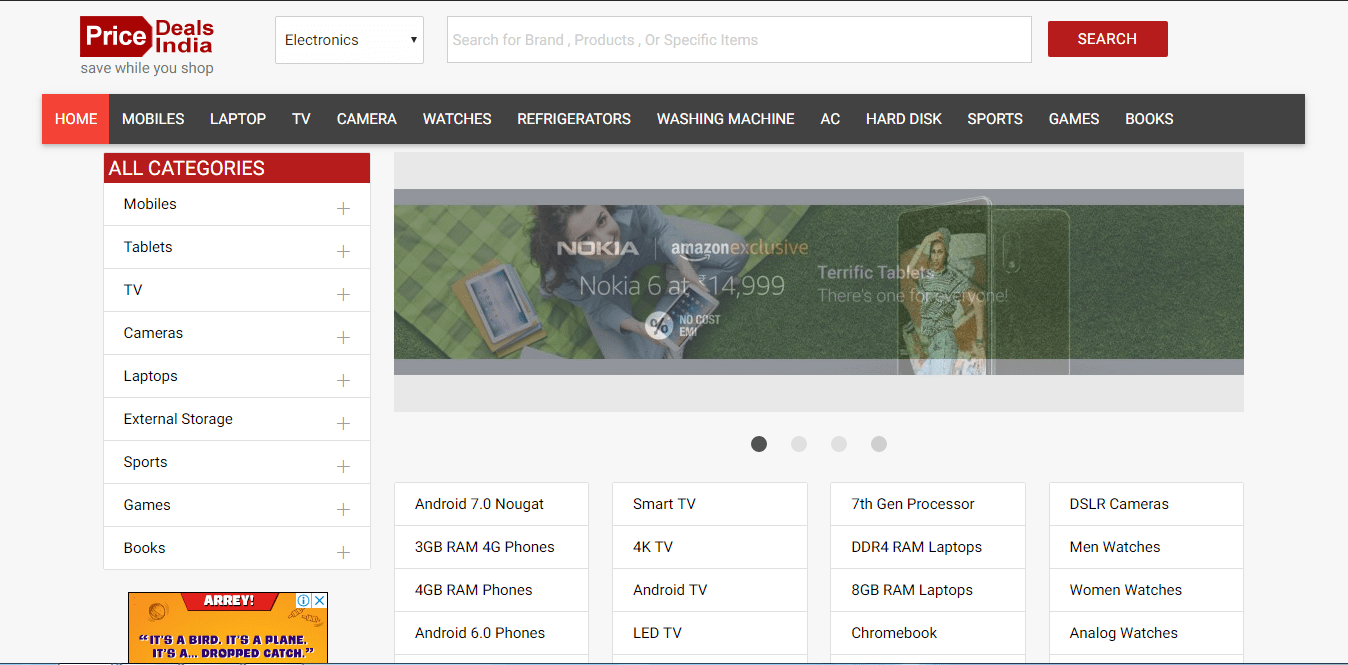1348x665 pixels.
Task: Open HARD DISK in the navigation bar
Action: pos(904,119)
